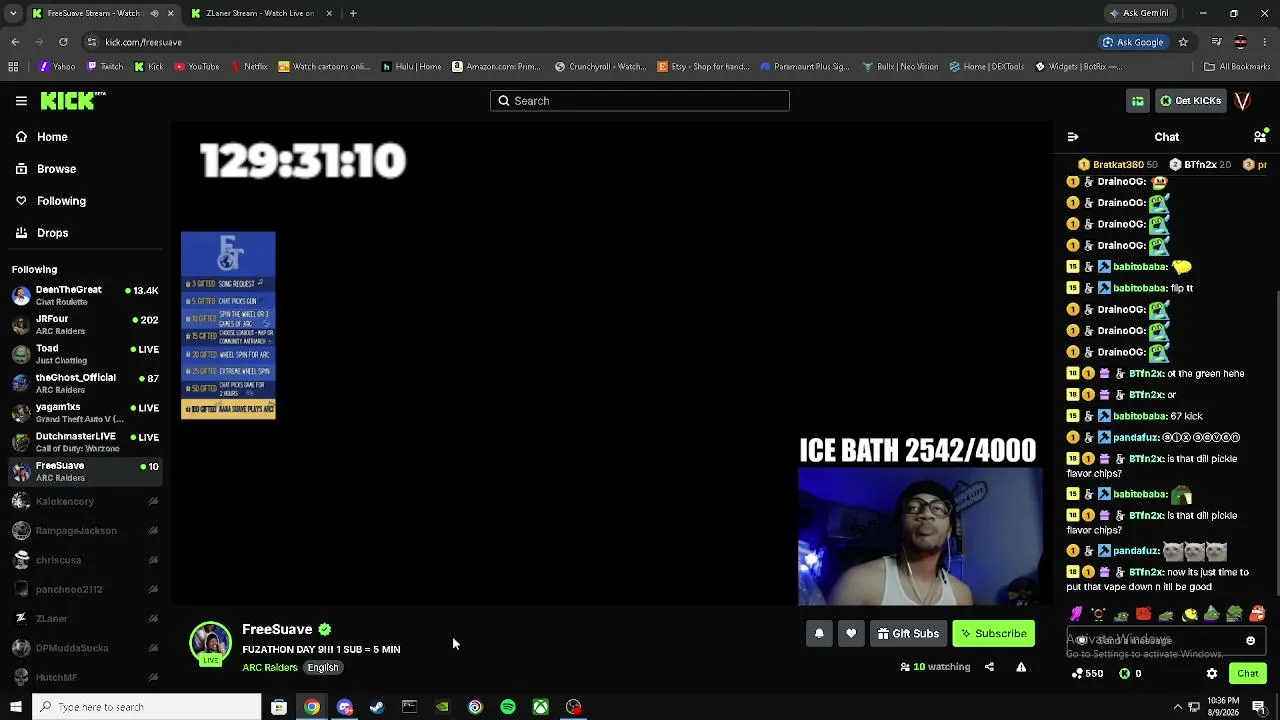1280x720 pixels.
Task: Open DutchmasterLIVE channel in Following list
Action: coord(85,442)
